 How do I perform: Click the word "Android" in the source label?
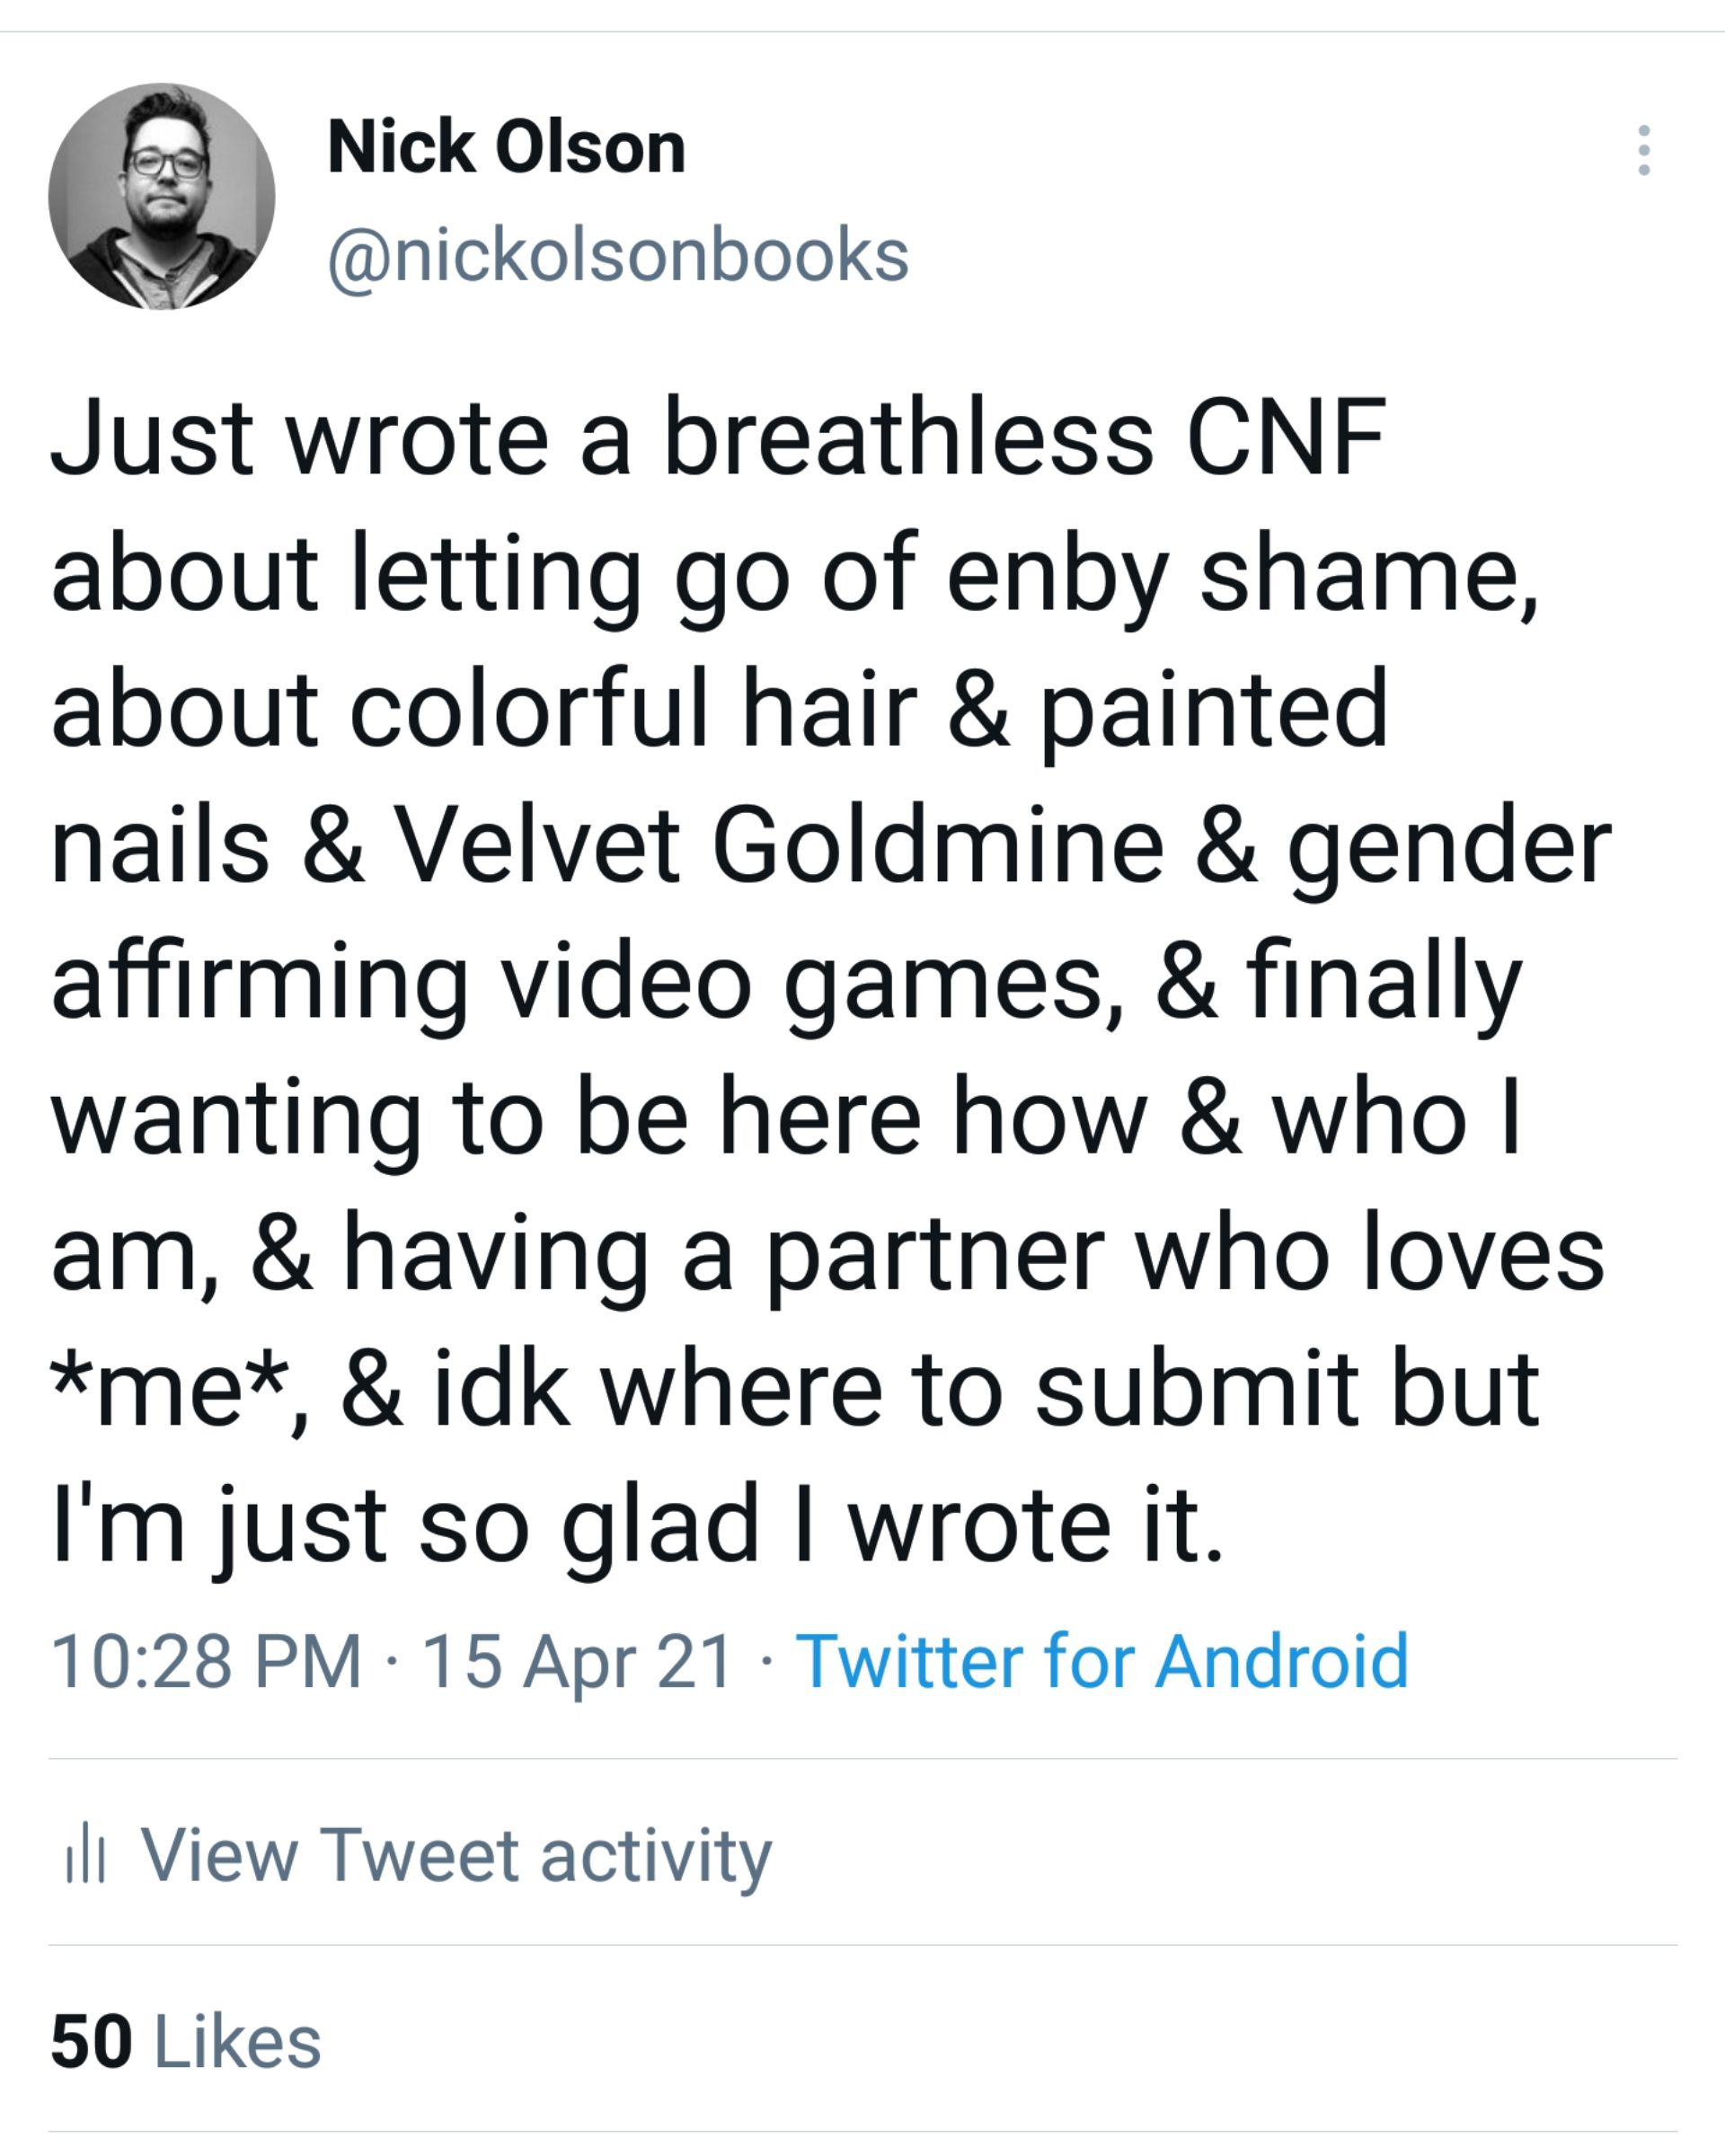point(1281,1661)
